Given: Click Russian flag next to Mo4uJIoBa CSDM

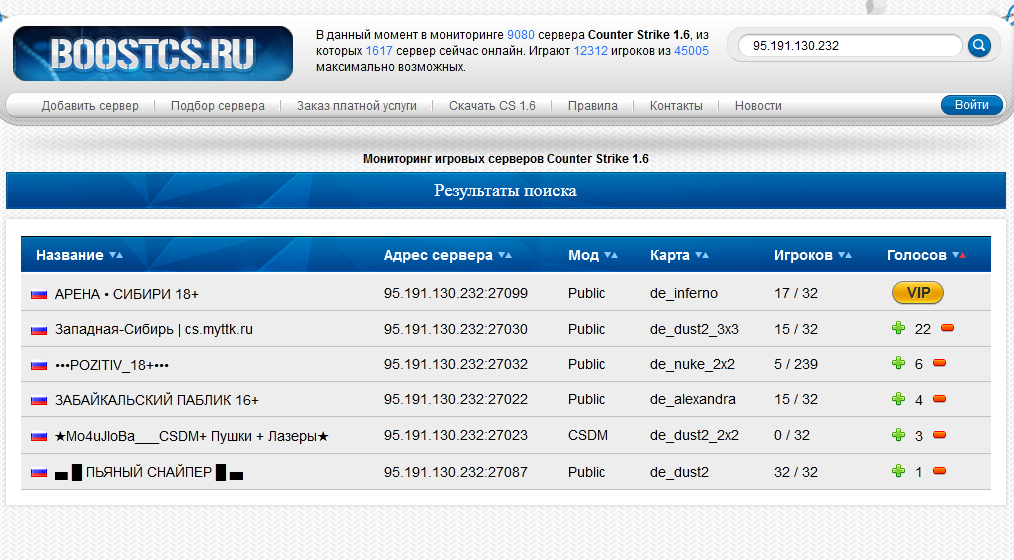Looking at the screenshot, I should 39,436.
